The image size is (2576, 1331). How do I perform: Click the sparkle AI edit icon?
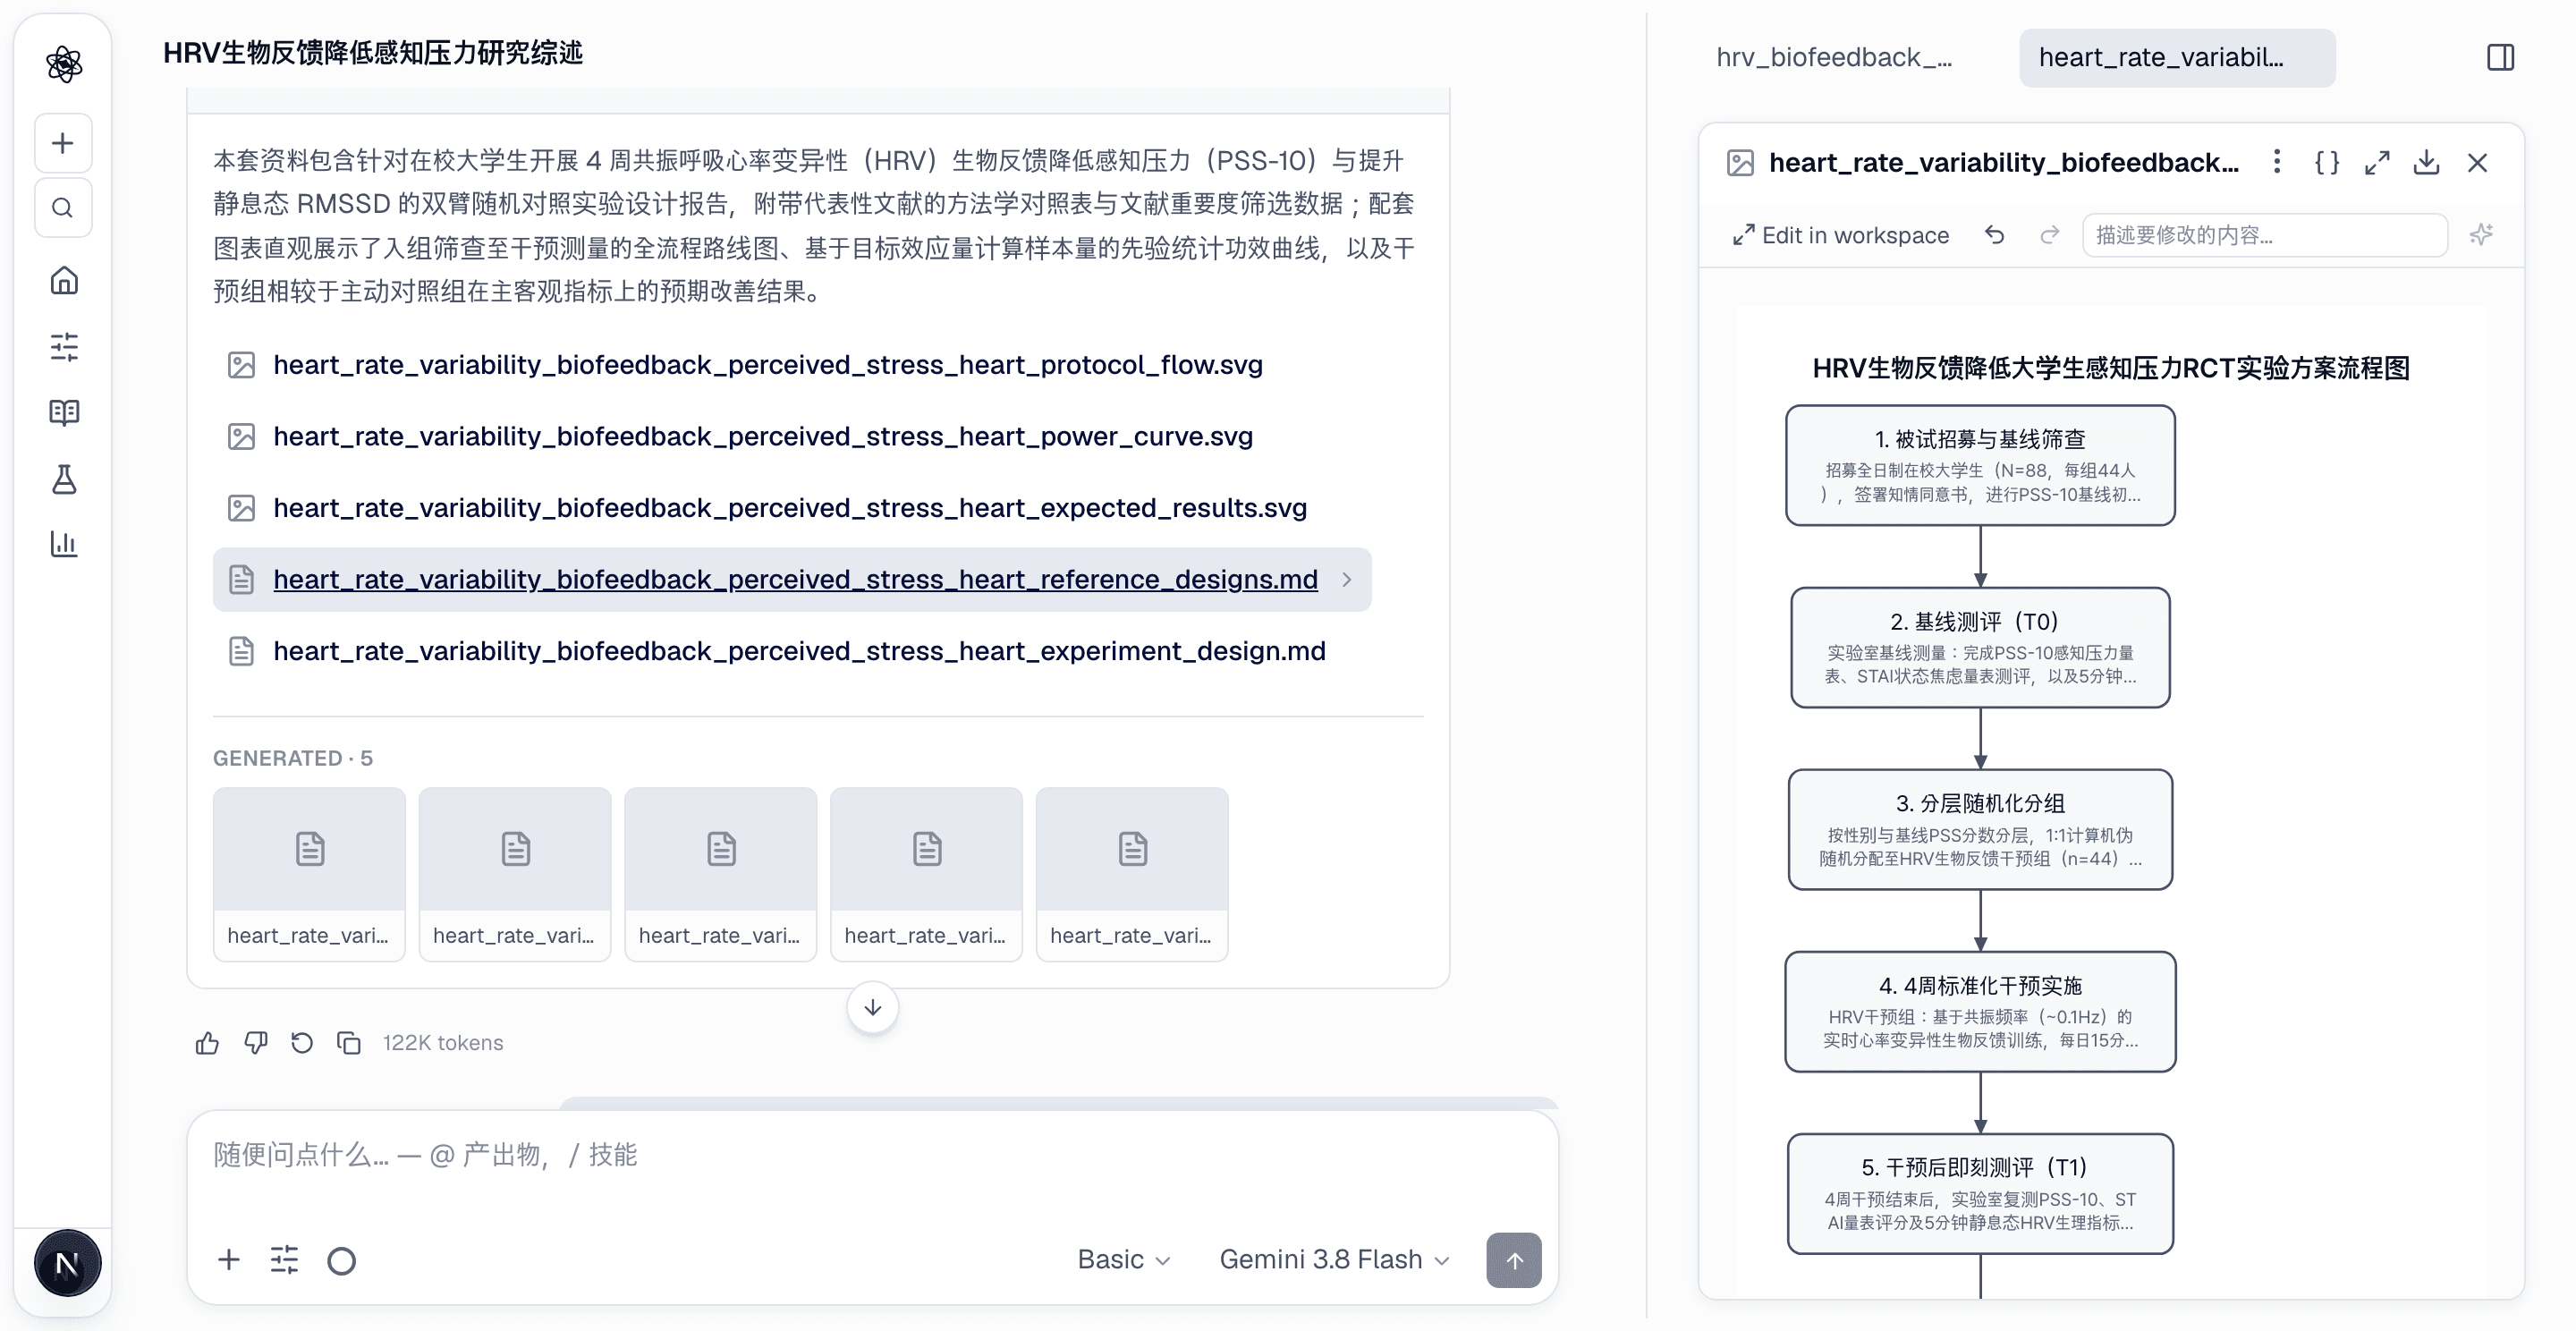2481,235
